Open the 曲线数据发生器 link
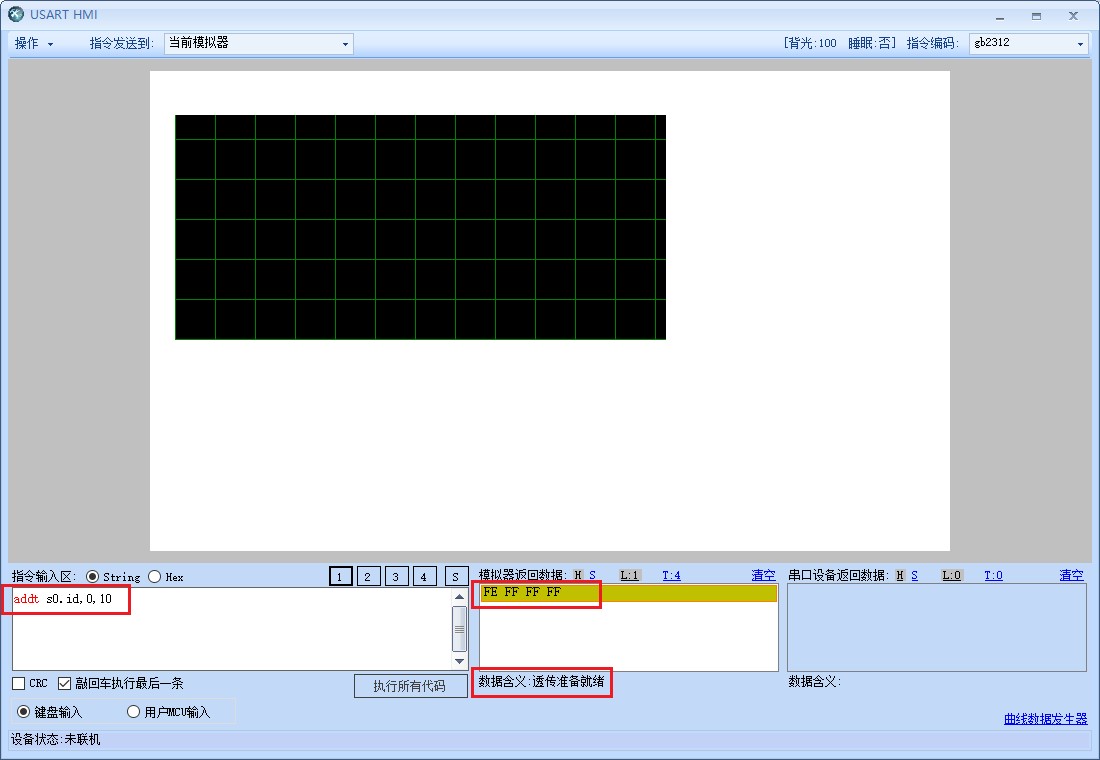Image resolution: width=1100 pixels, height=760 pixels. point(1045,719)
